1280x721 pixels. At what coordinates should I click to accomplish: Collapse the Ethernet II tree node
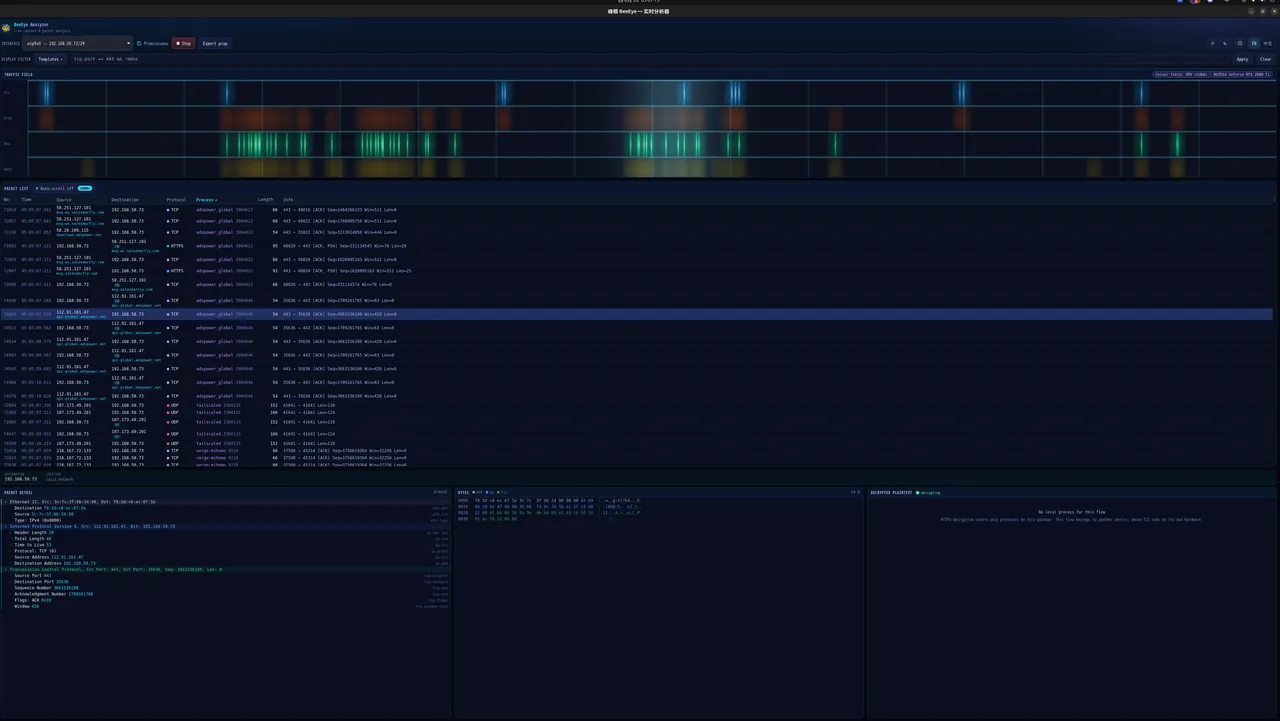pos(5,501)
